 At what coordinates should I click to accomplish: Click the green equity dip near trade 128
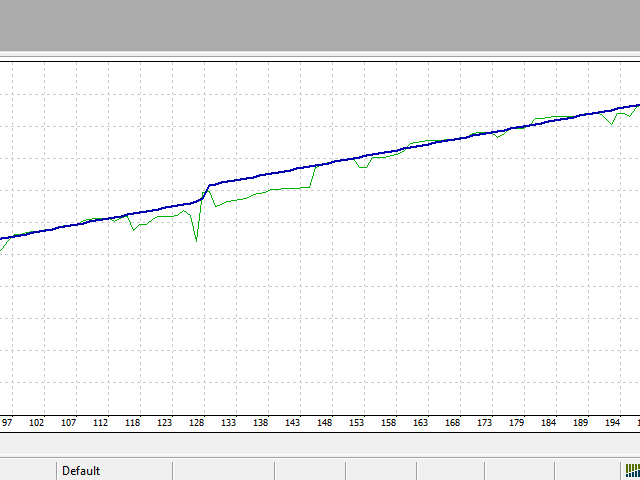tap(196, 239)
